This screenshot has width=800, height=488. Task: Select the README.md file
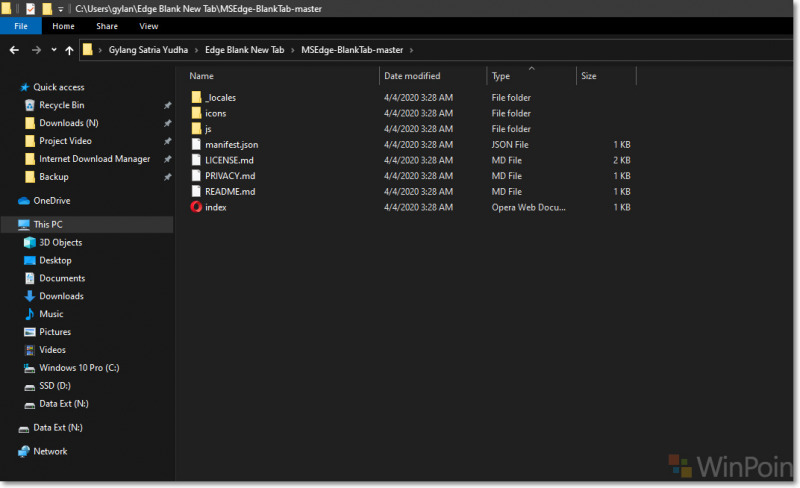click(x=230, y=192)
